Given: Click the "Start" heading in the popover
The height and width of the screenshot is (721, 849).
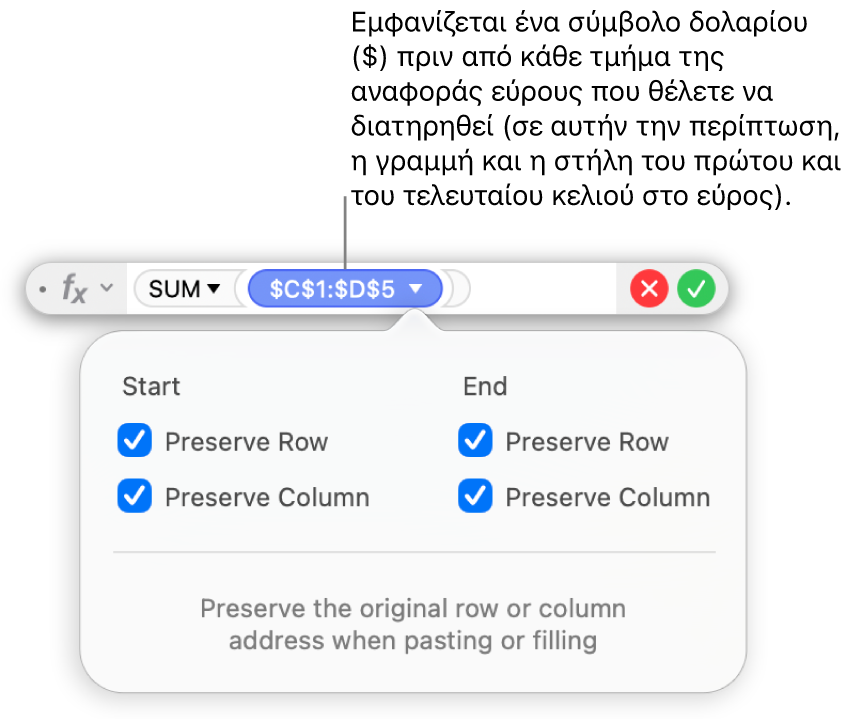Looking at the screenshot, I should click(151, 387).
